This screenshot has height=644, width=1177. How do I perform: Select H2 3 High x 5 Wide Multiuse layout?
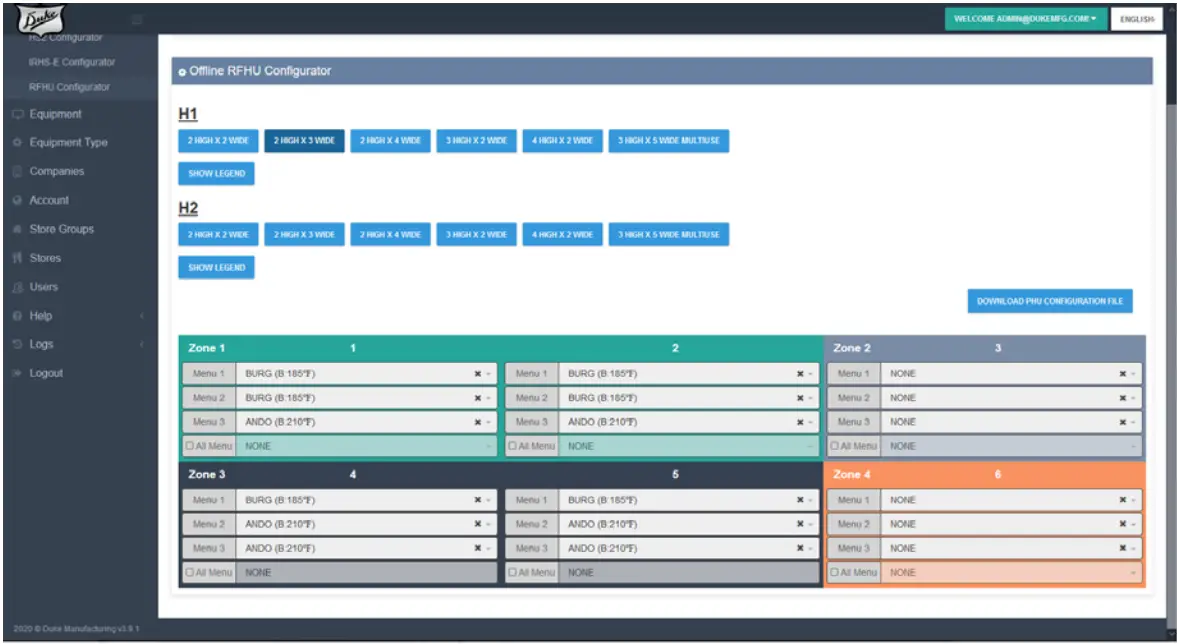click(x=668, y=235)
